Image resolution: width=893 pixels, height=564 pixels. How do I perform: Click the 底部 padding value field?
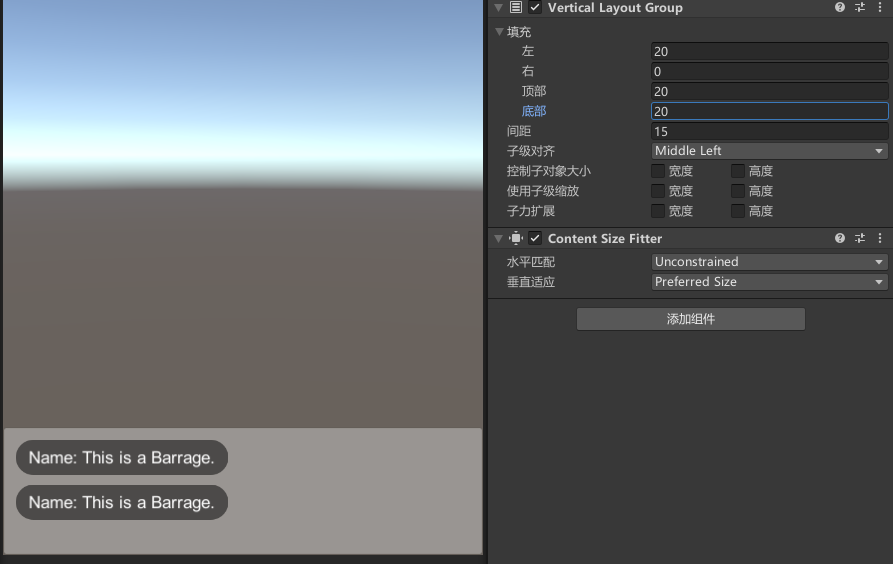(x=769, y=111)
